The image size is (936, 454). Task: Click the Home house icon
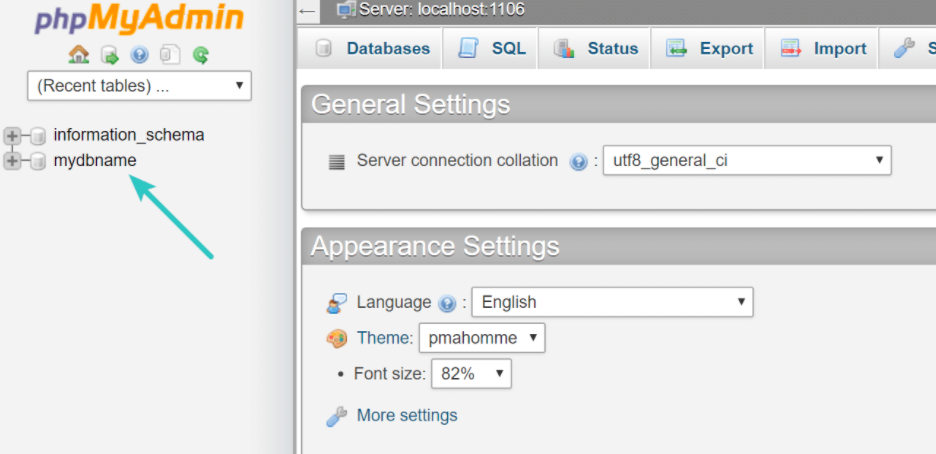(79, 55)
